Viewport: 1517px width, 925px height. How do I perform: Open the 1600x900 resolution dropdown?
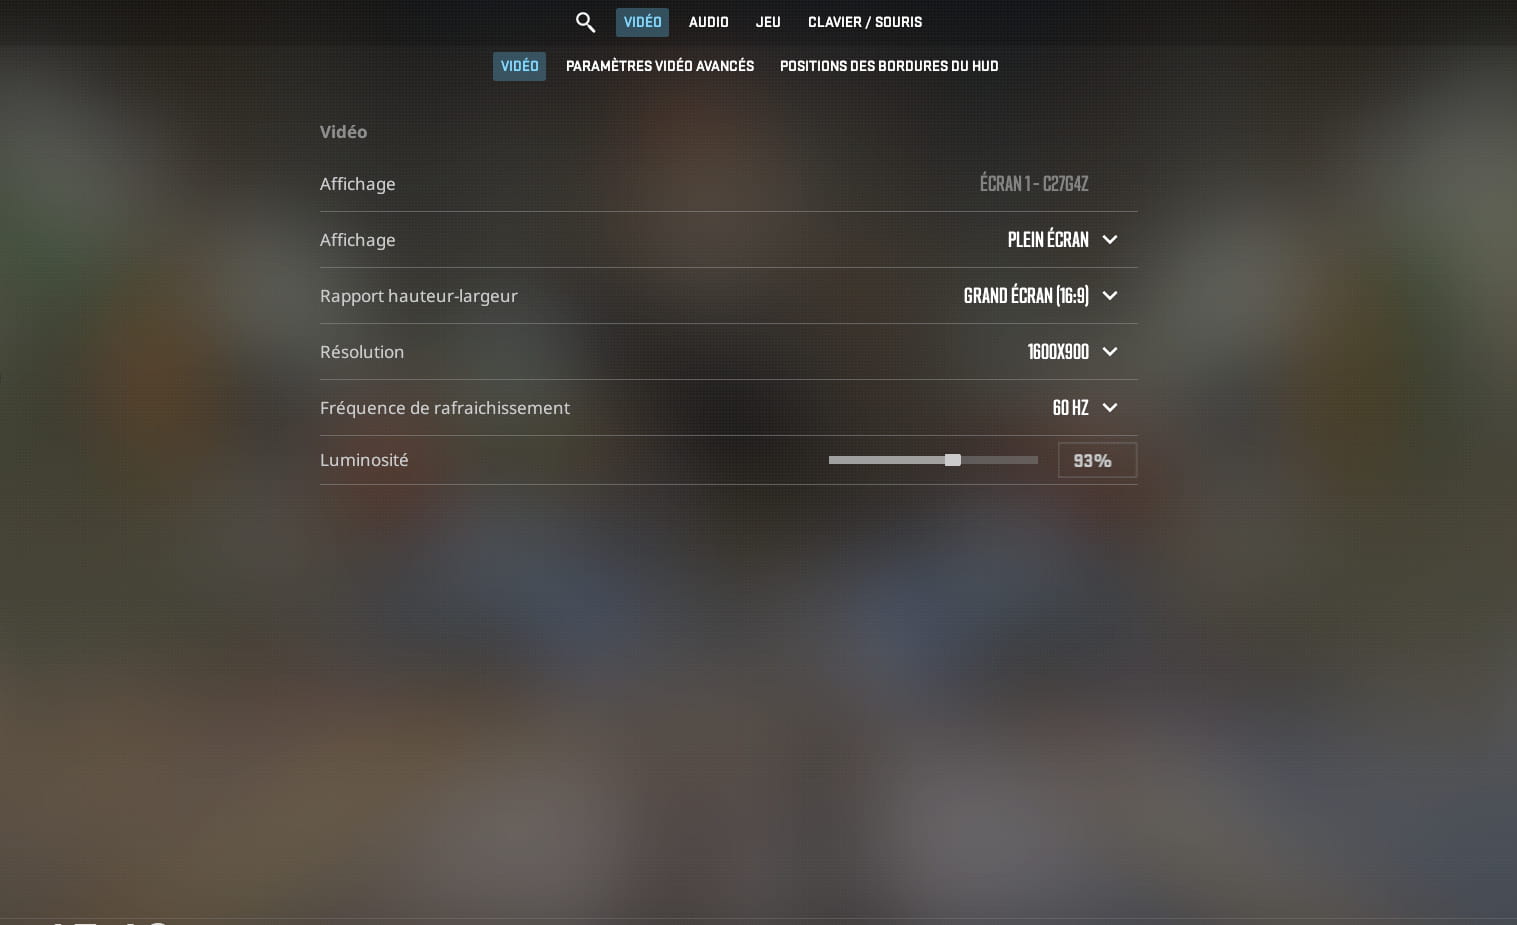1072,352
